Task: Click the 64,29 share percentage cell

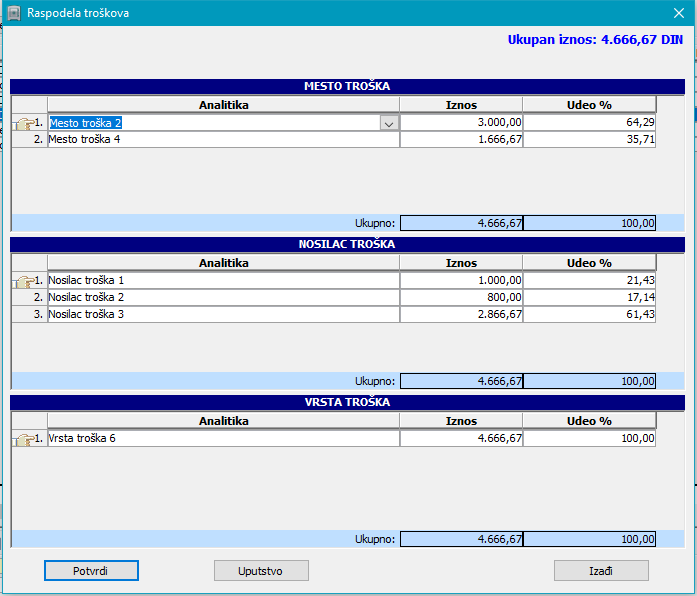Action: click(589, 123)
